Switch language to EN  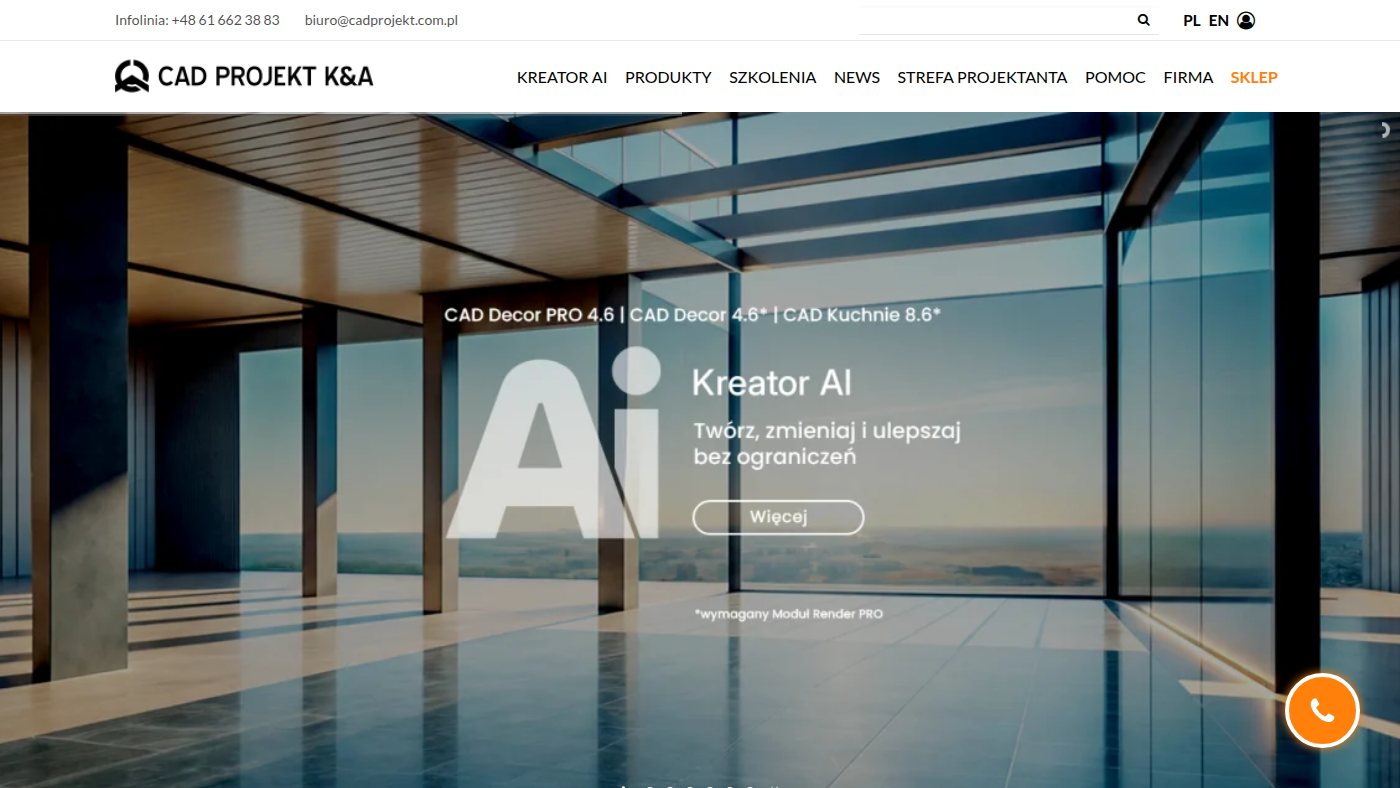(1218, 20)
